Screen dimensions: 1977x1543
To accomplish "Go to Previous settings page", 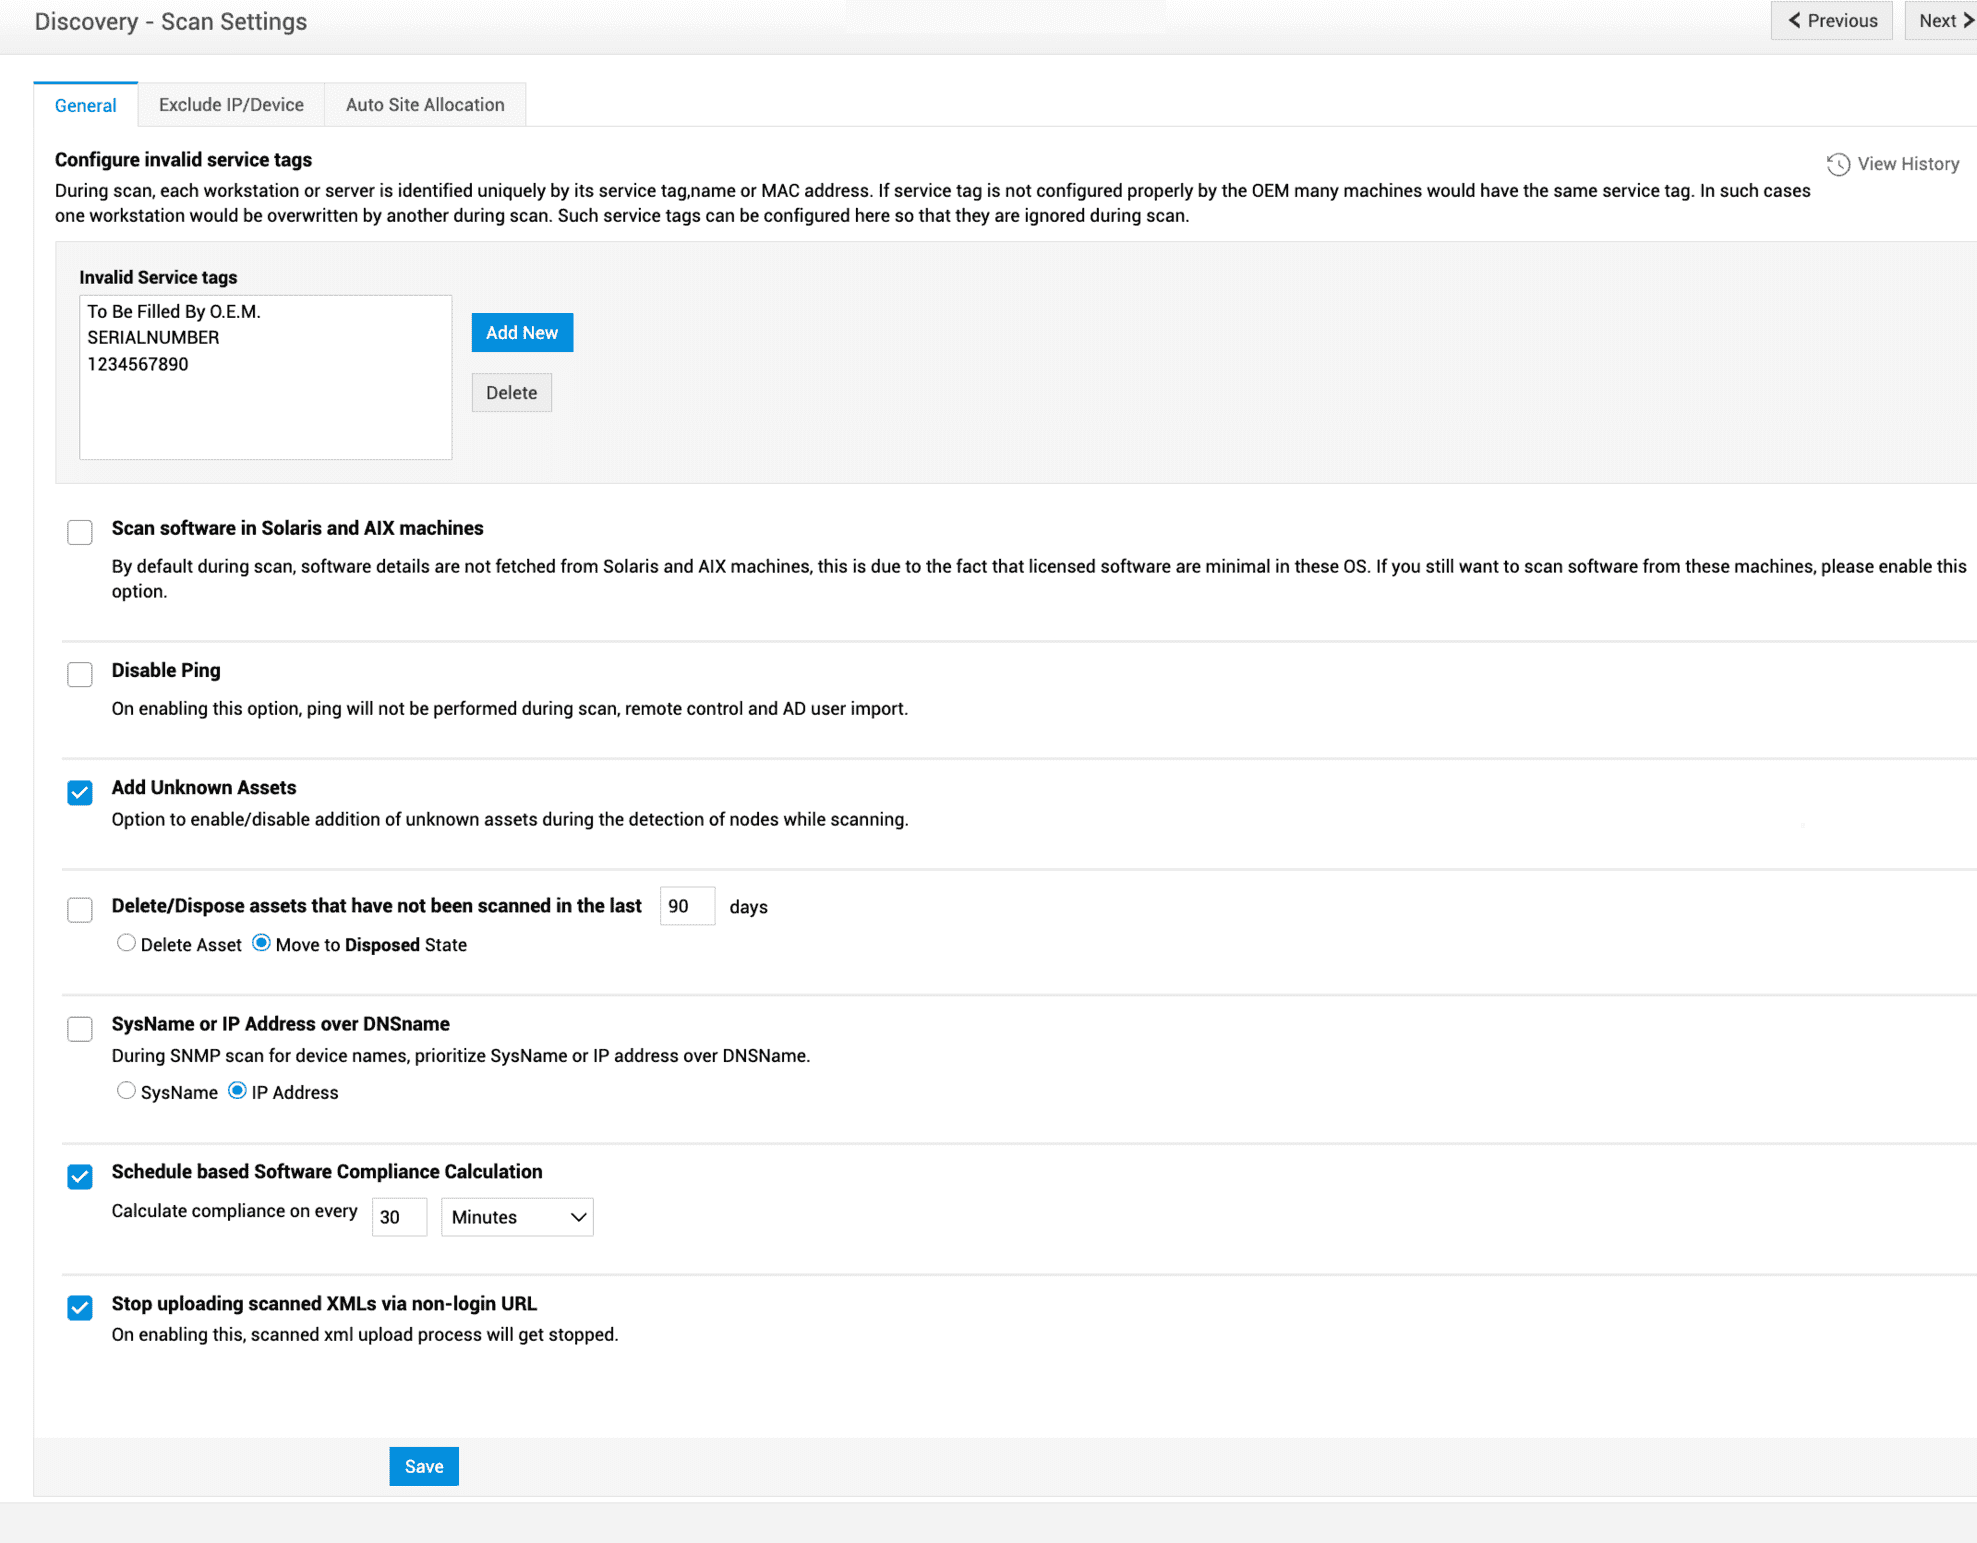I will [1831, 21].
